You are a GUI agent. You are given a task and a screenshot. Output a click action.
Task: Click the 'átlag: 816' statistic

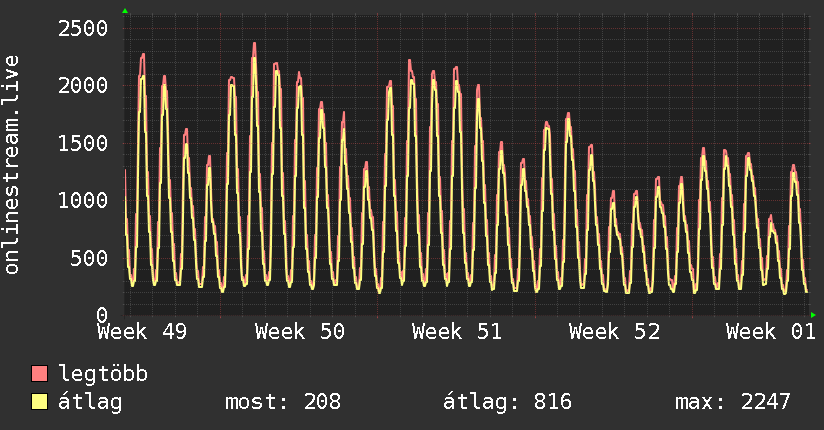[x=507, y=402]
